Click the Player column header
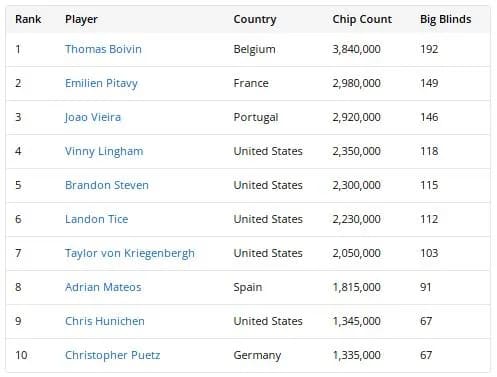The image size is (497, 377). click(x=81, y=19)
